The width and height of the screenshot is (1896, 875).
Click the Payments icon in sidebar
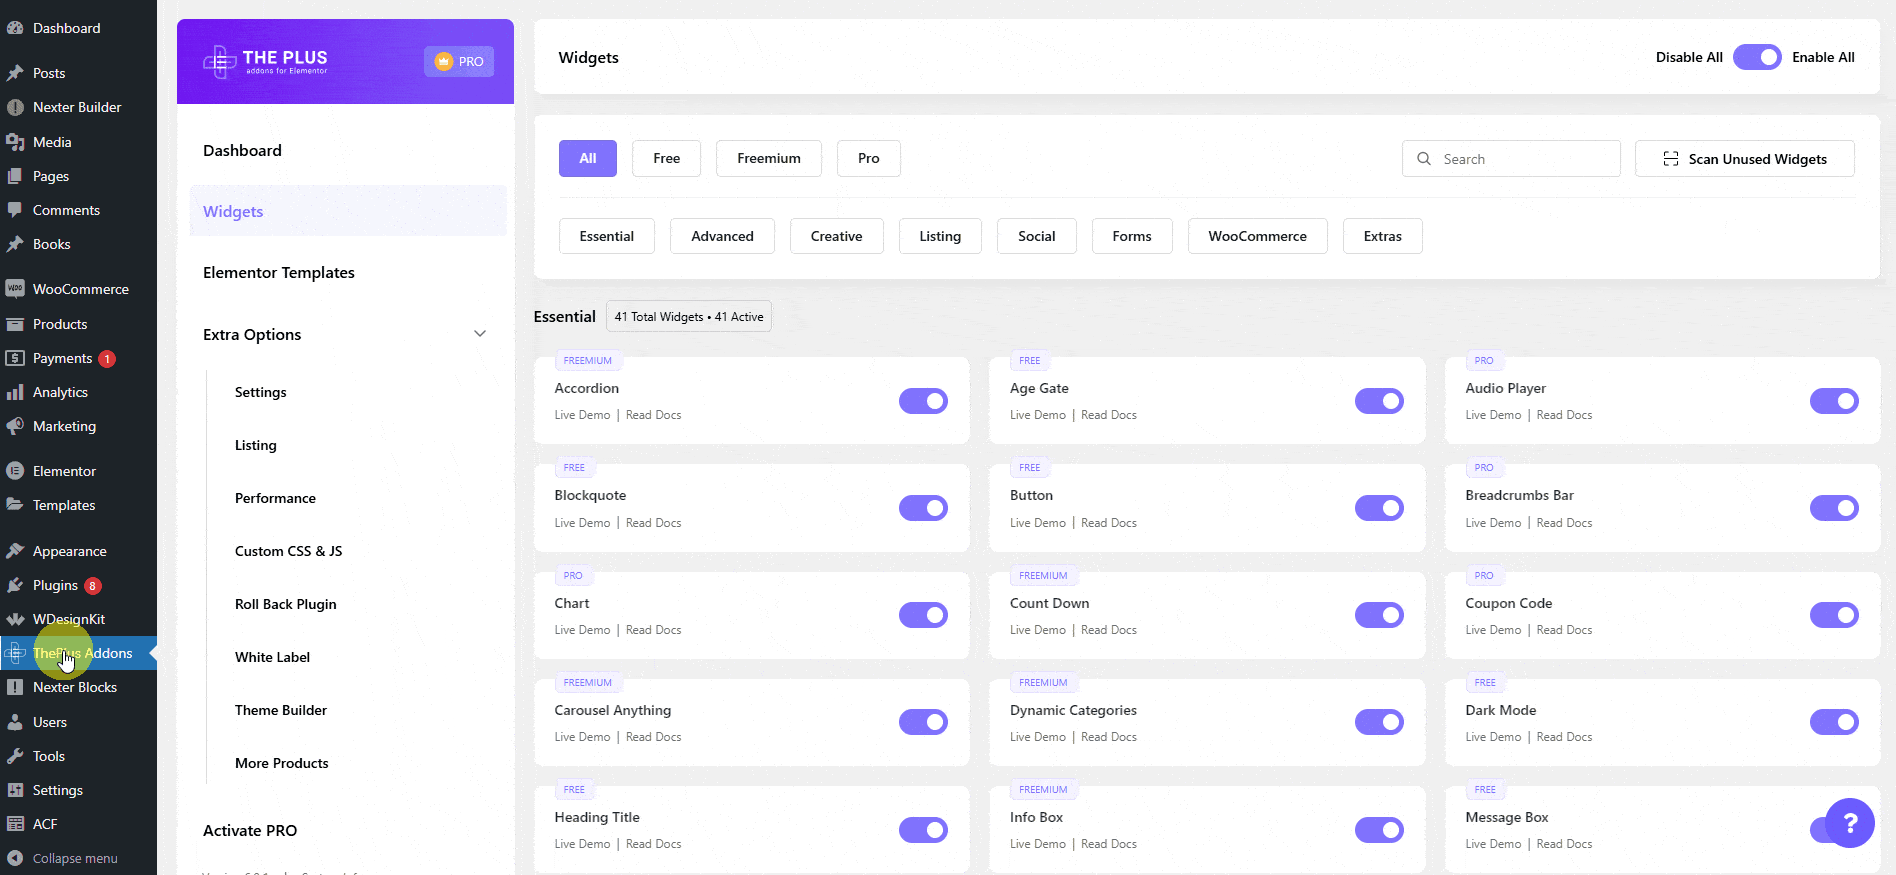15,358
